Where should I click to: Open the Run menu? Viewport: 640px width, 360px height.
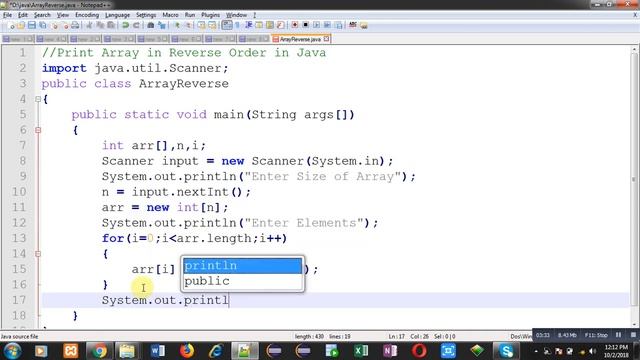click(190, 15)
